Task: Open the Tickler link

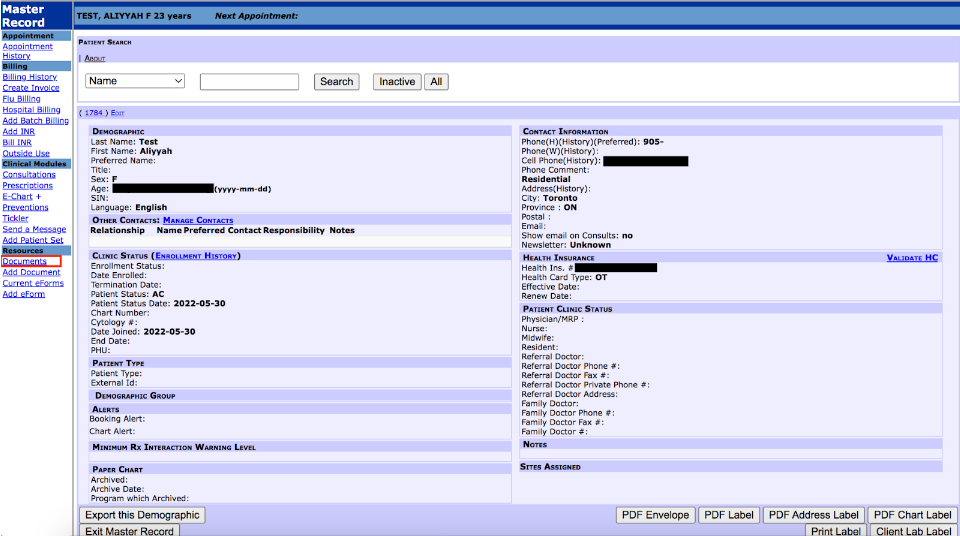Action: [x=15, y=218]
